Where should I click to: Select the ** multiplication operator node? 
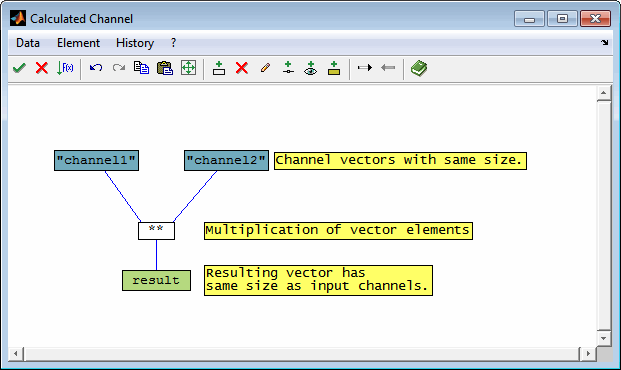coord(156,231)
